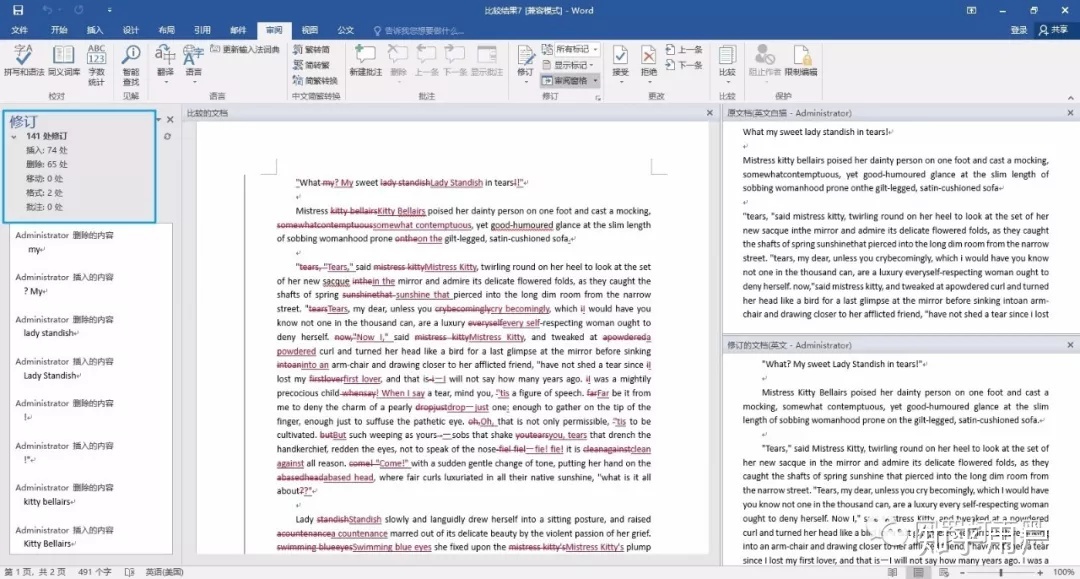This screenshot has height=579, width=1080.
Task: Switch to the 插入 (Insert) tab
Action: tap(95, 30)
